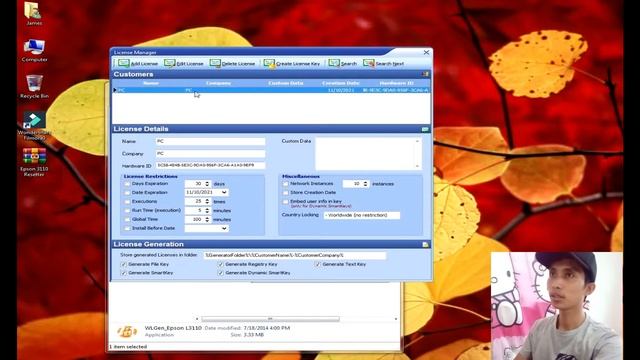The height and width of the screenshot is (360, 640).
Task: Click the Executions times spinner arrows
Action: [207, 202]
